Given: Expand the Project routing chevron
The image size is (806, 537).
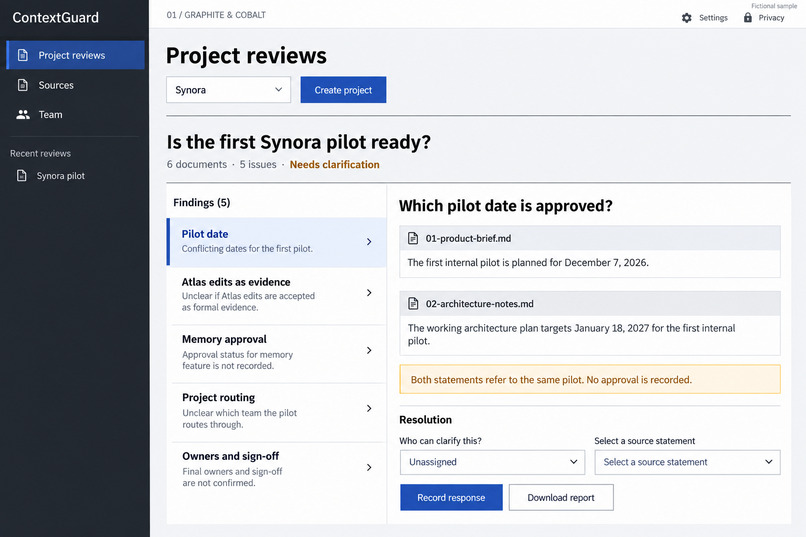Looking at the screenshot, I should tap(369, 408).
